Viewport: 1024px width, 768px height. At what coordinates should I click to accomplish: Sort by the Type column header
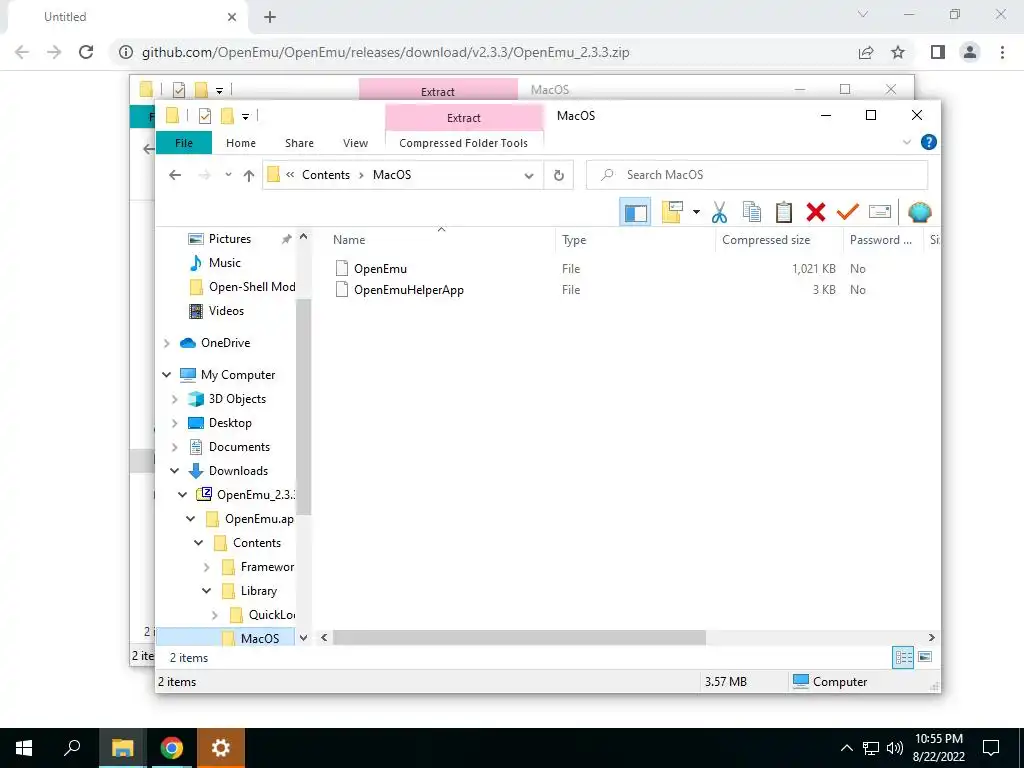(636, 240)
